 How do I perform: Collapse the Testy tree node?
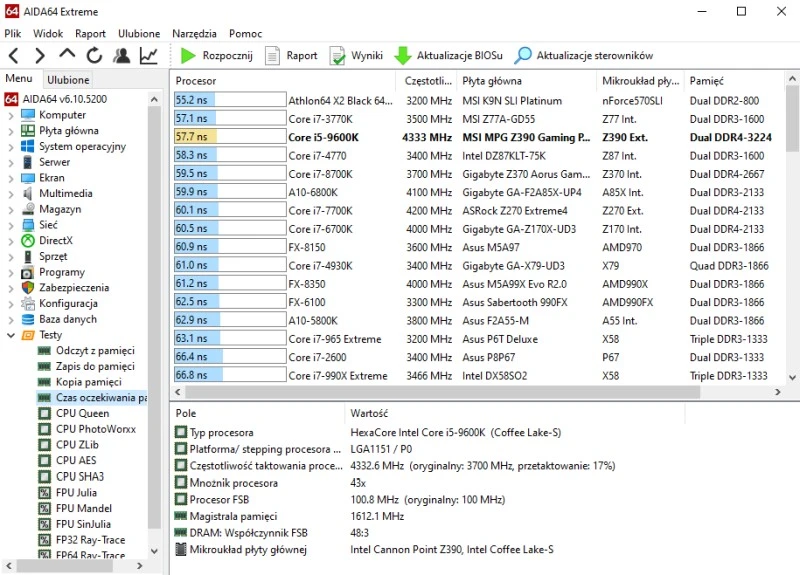11,335
